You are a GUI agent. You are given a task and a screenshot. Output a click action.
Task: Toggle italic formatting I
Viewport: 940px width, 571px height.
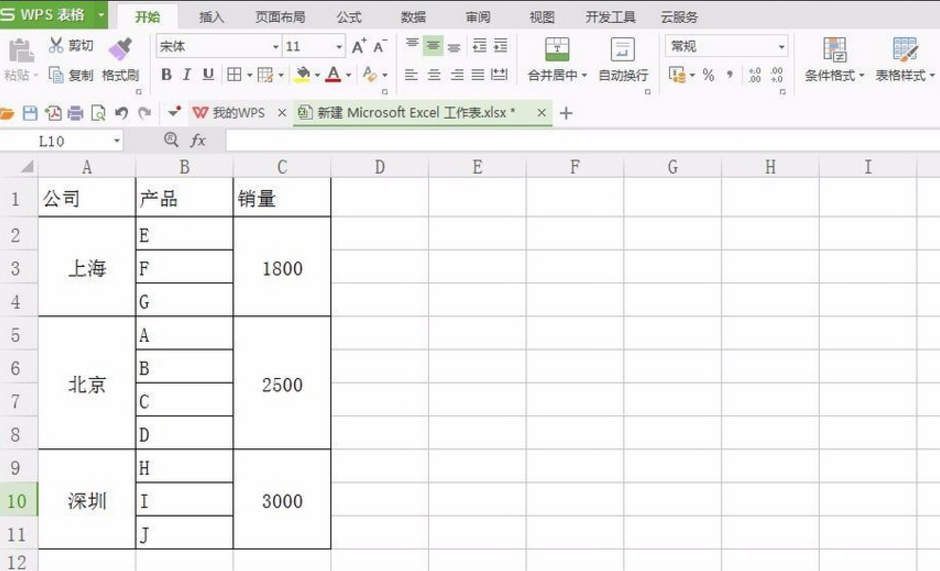(x=187, y=75)
